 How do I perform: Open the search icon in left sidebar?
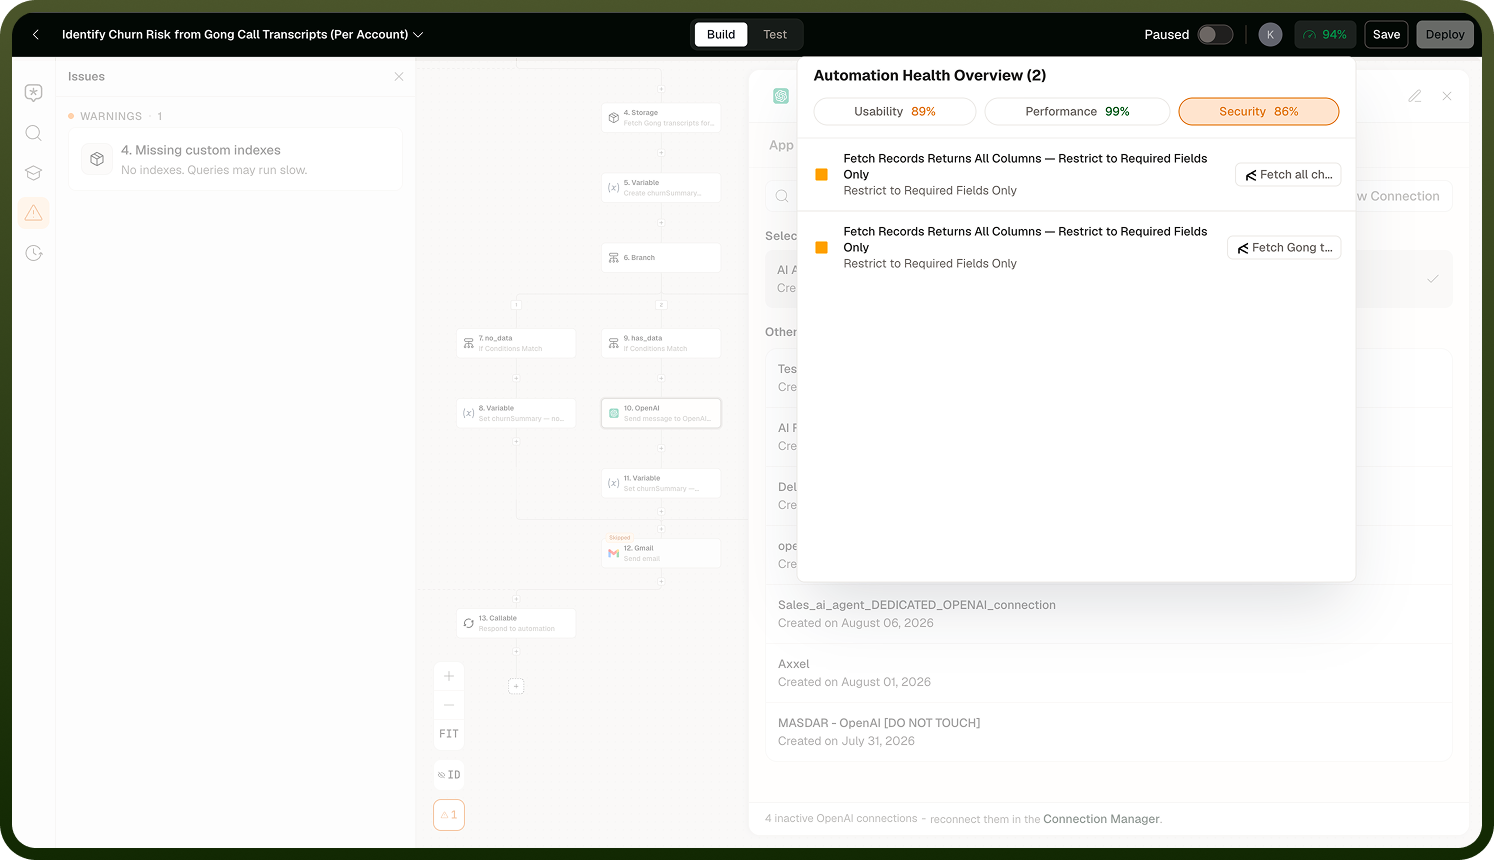(33, 133)
